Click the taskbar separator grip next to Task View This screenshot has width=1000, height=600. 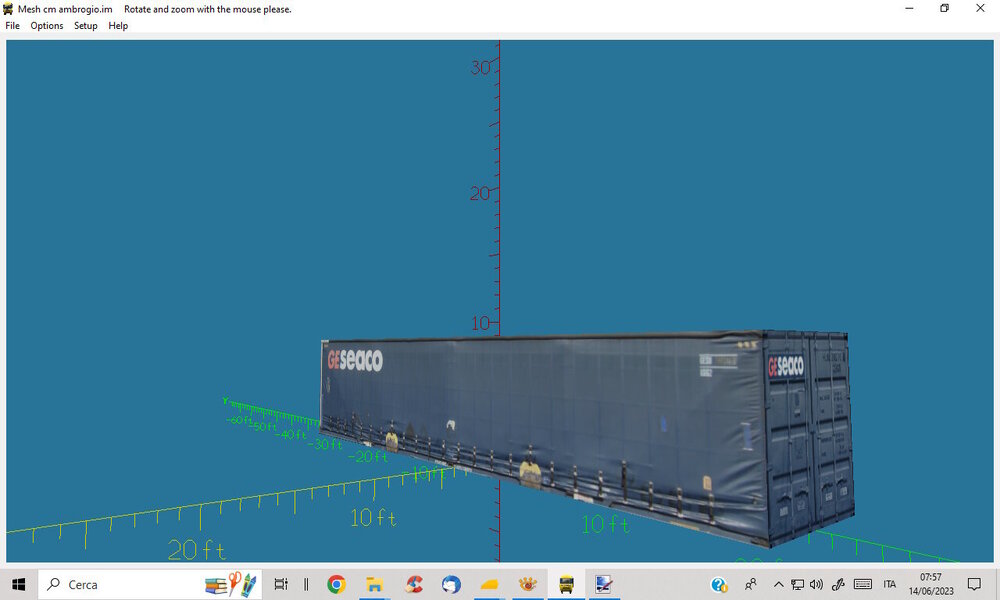coord(306,584)
